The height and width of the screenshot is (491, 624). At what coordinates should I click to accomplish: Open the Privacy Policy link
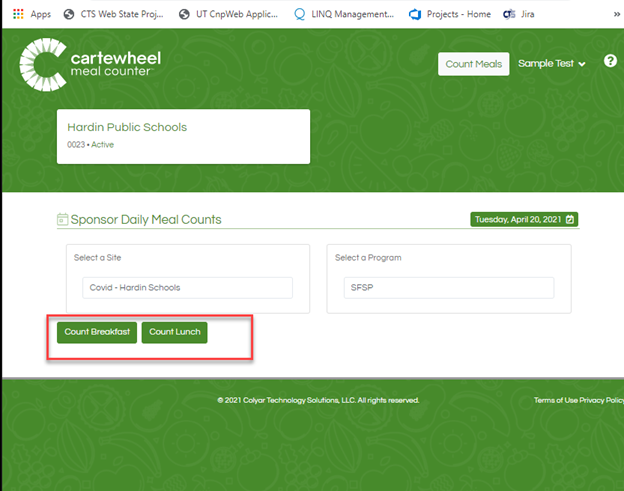601,400
